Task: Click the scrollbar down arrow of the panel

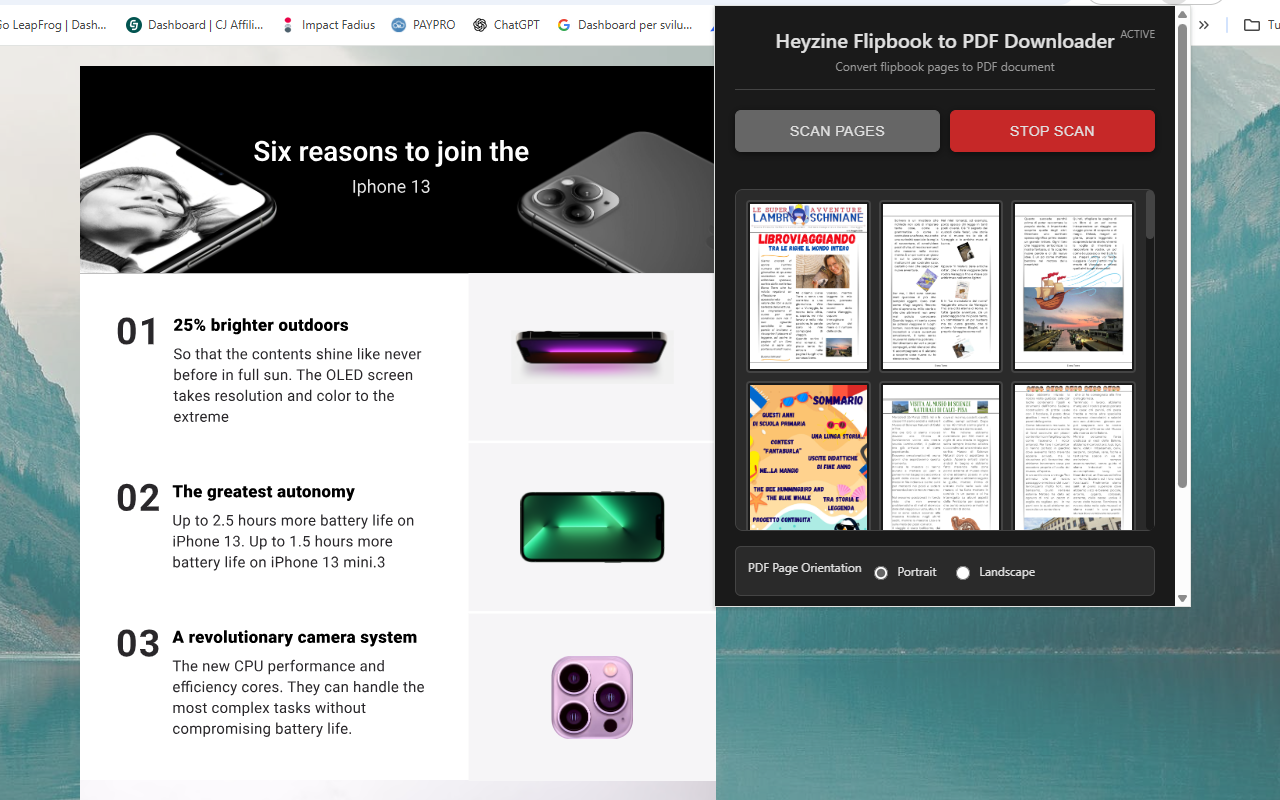Action: [x=1182, y=598]
